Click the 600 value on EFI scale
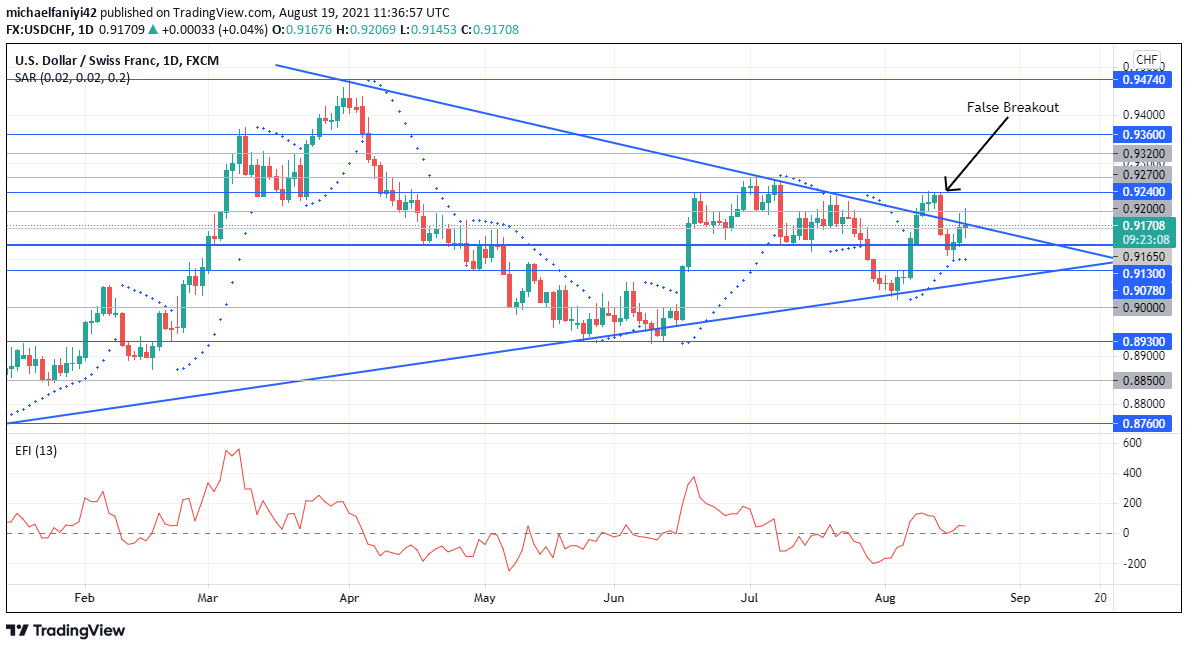Screen dimensions: 1188x649 pyautogui.click(x=1132, y=443)
